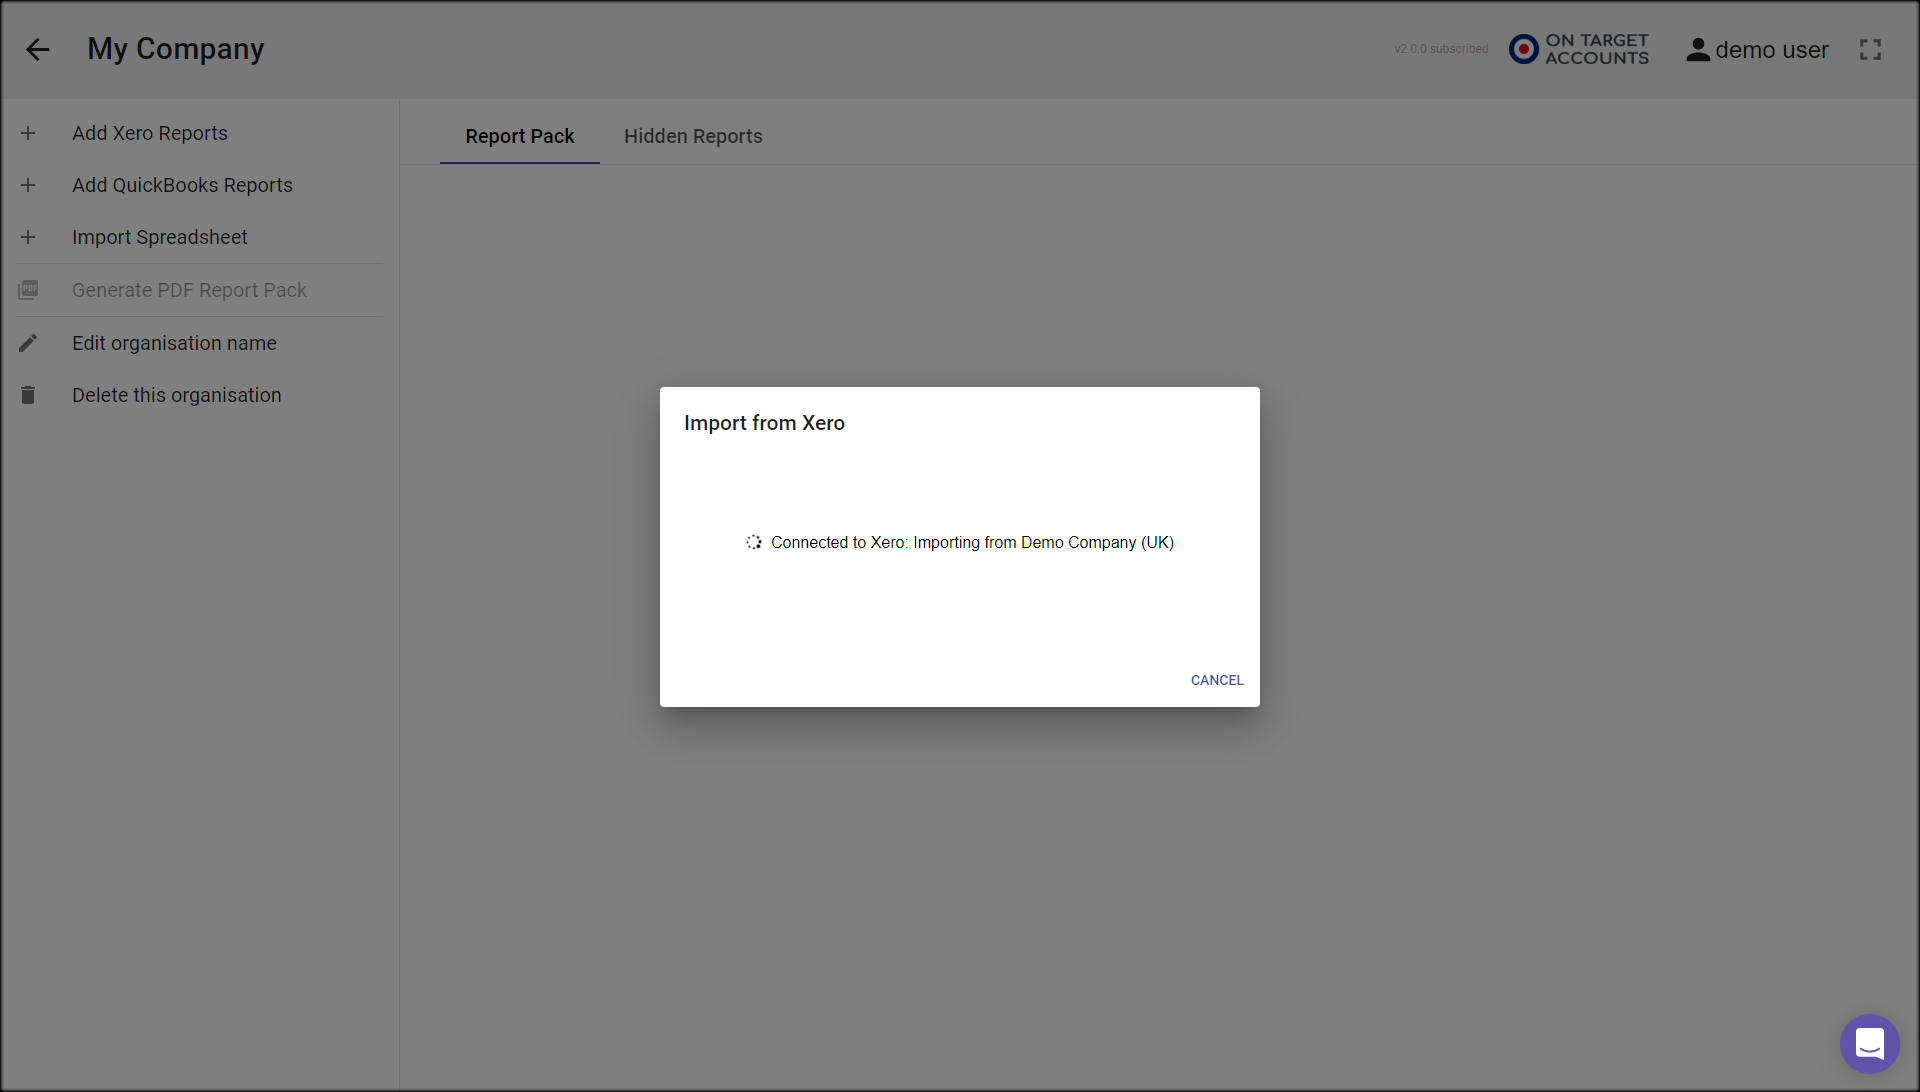The image size is (1920, 1092).
Task: Click the back arrow next to My Company
Action: (x=38, y=49)
